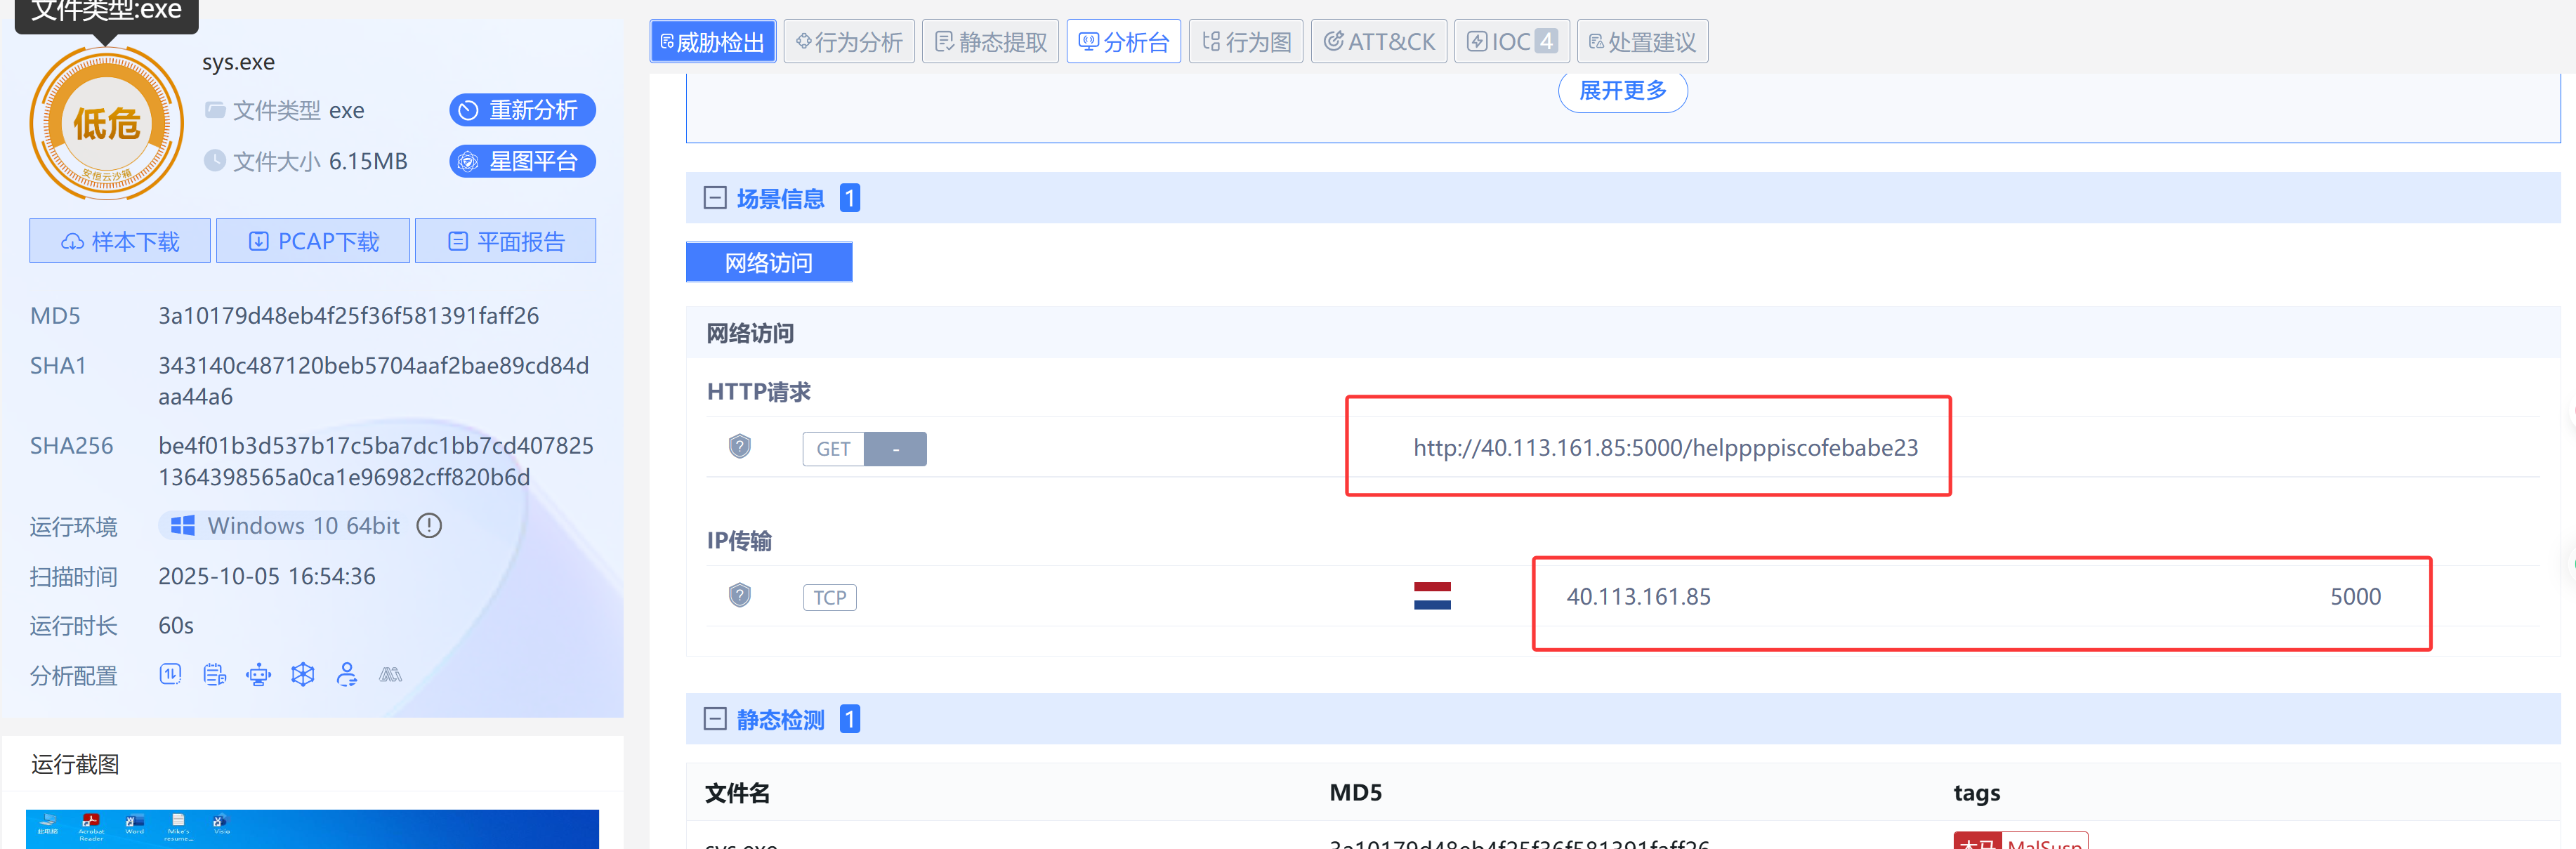
Task: Open the ATT&CK tab
Action: click(x=1379, y=42)
